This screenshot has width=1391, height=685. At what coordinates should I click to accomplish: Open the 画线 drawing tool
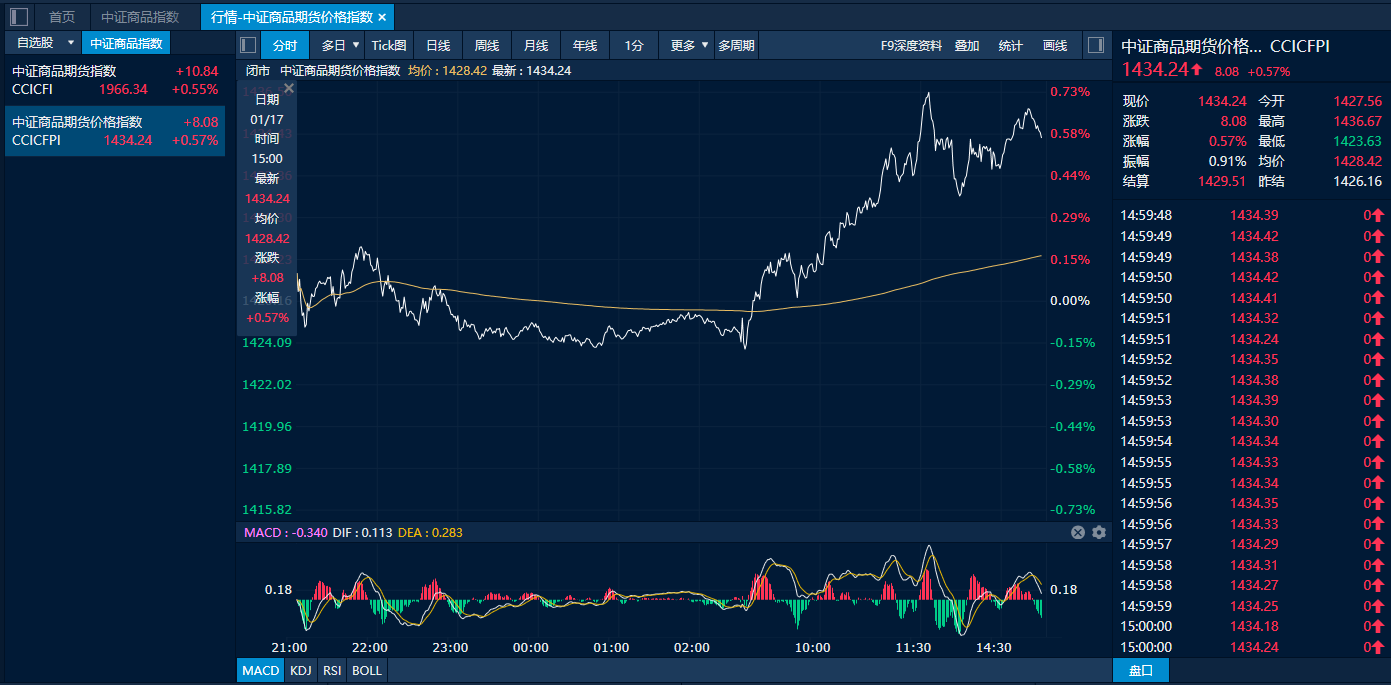tap(1055, 45)
